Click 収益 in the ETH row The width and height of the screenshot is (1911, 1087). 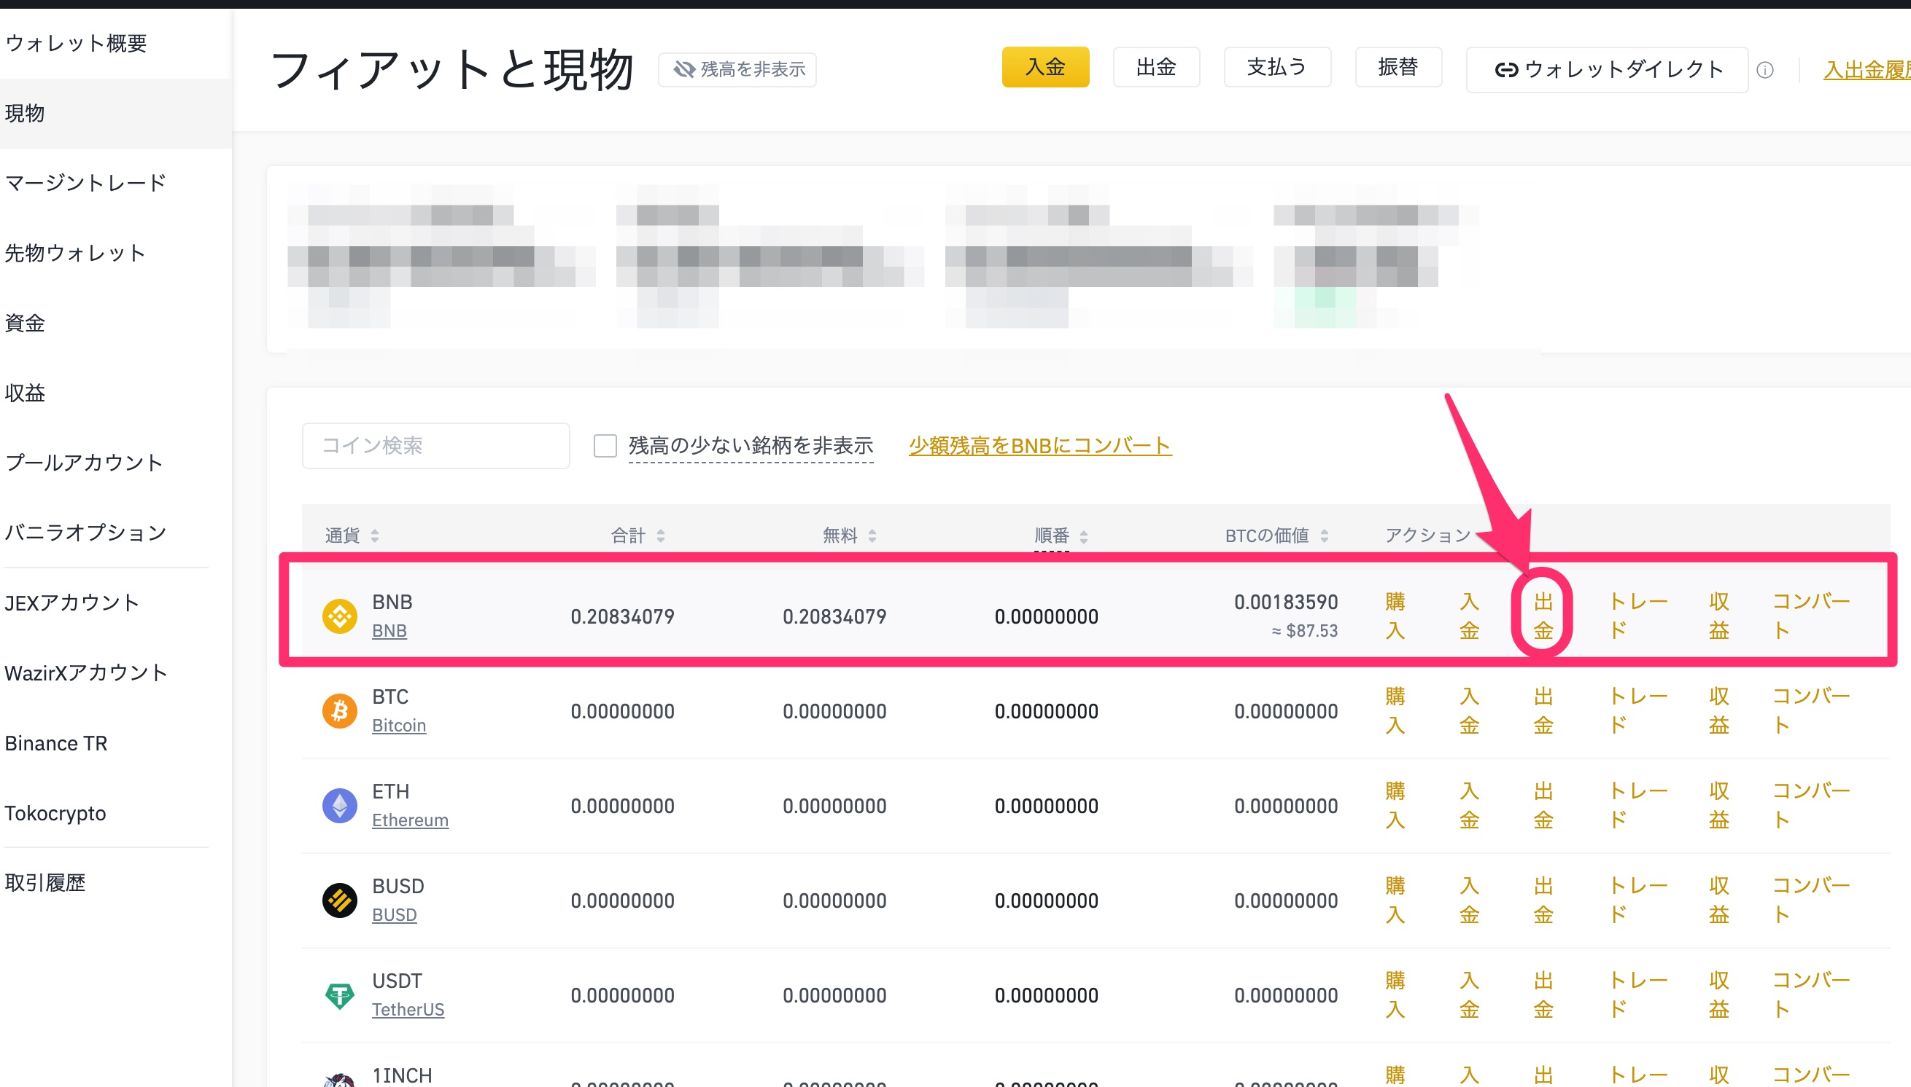[x=1719, y=806]
